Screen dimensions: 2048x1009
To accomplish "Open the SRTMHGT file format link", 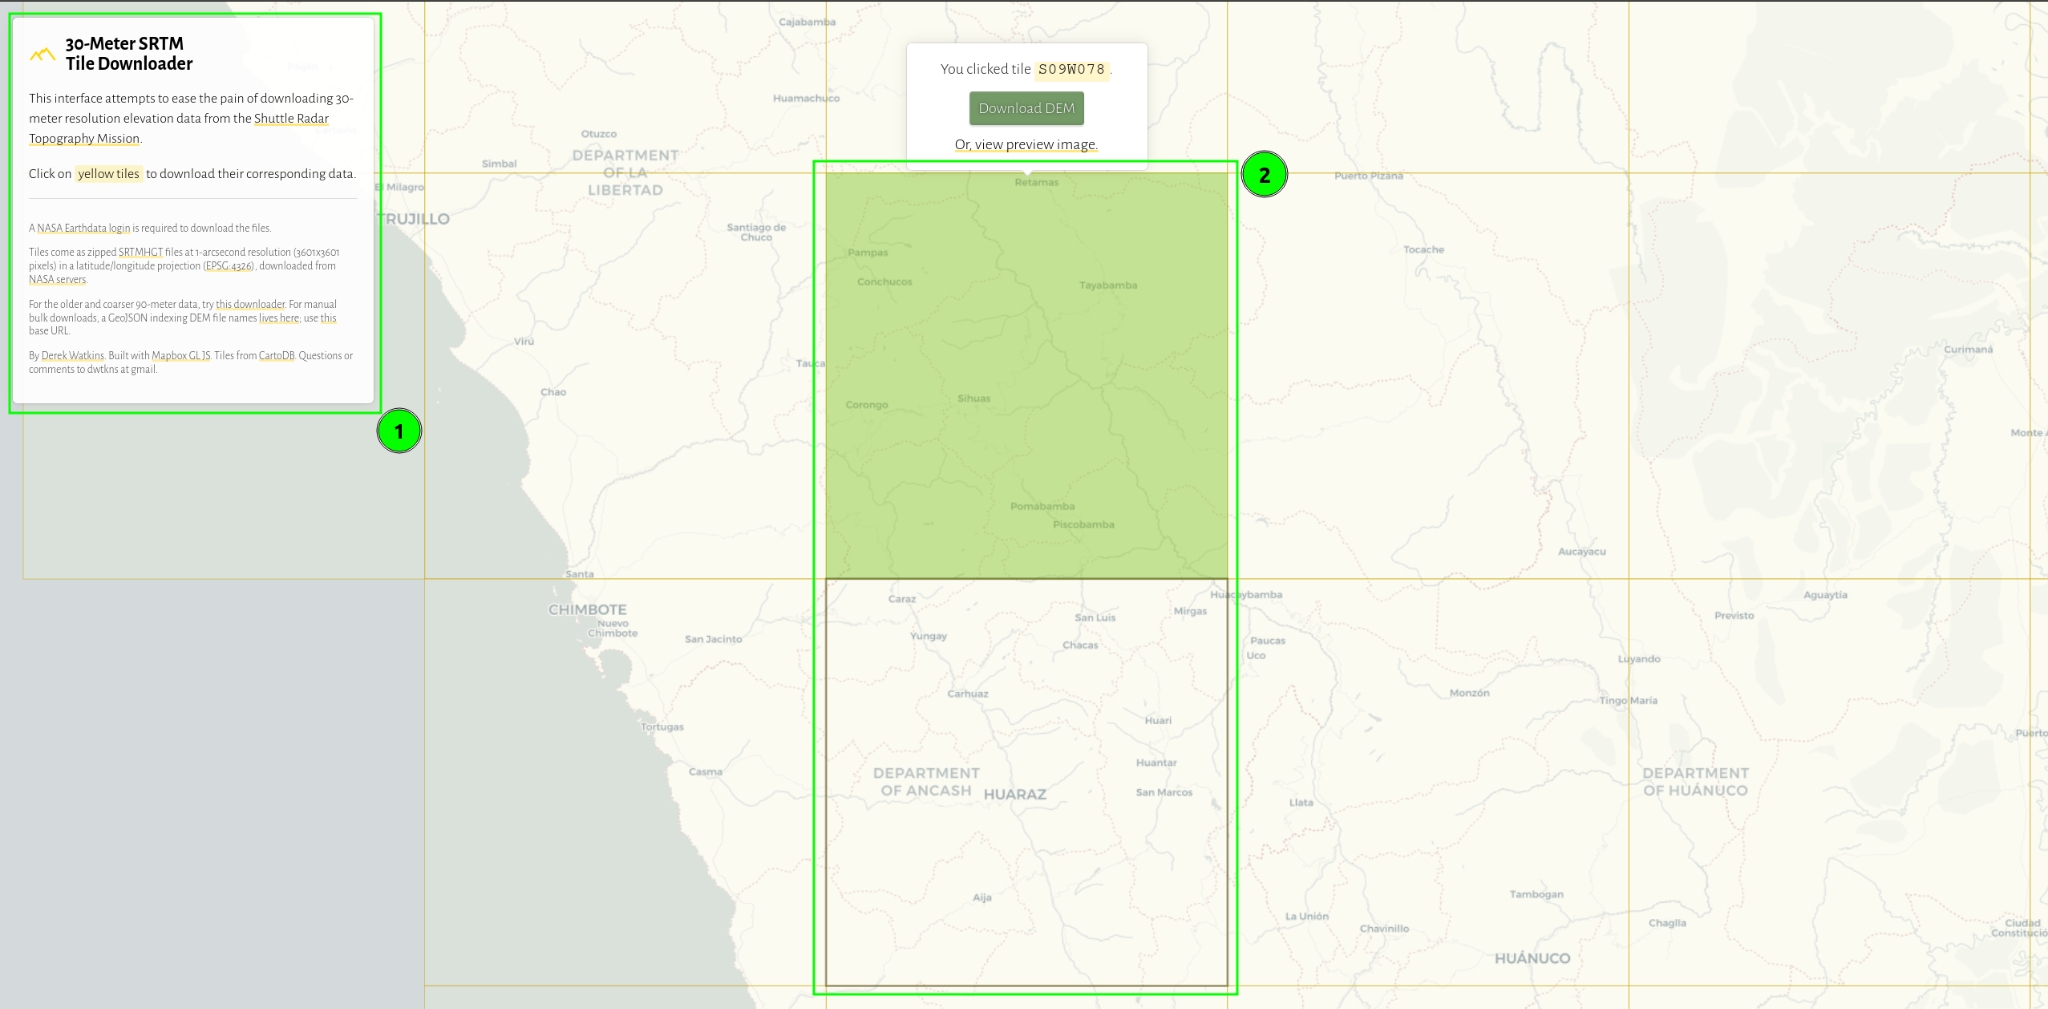I will pyautogui.click(x=140, y=253).
